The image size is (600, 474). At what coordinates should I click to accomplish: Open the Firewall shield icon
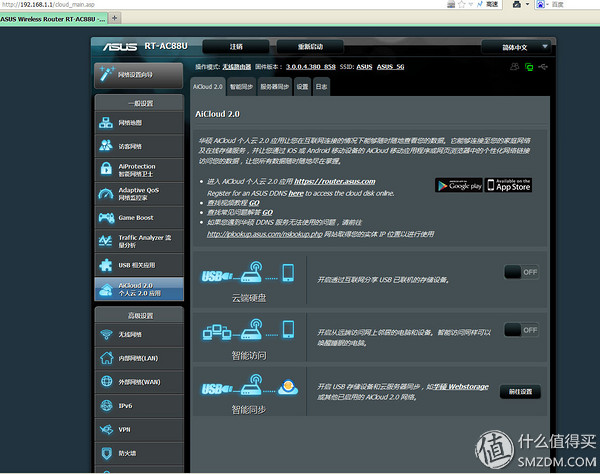pyautogui.click(x=106, y=453)
